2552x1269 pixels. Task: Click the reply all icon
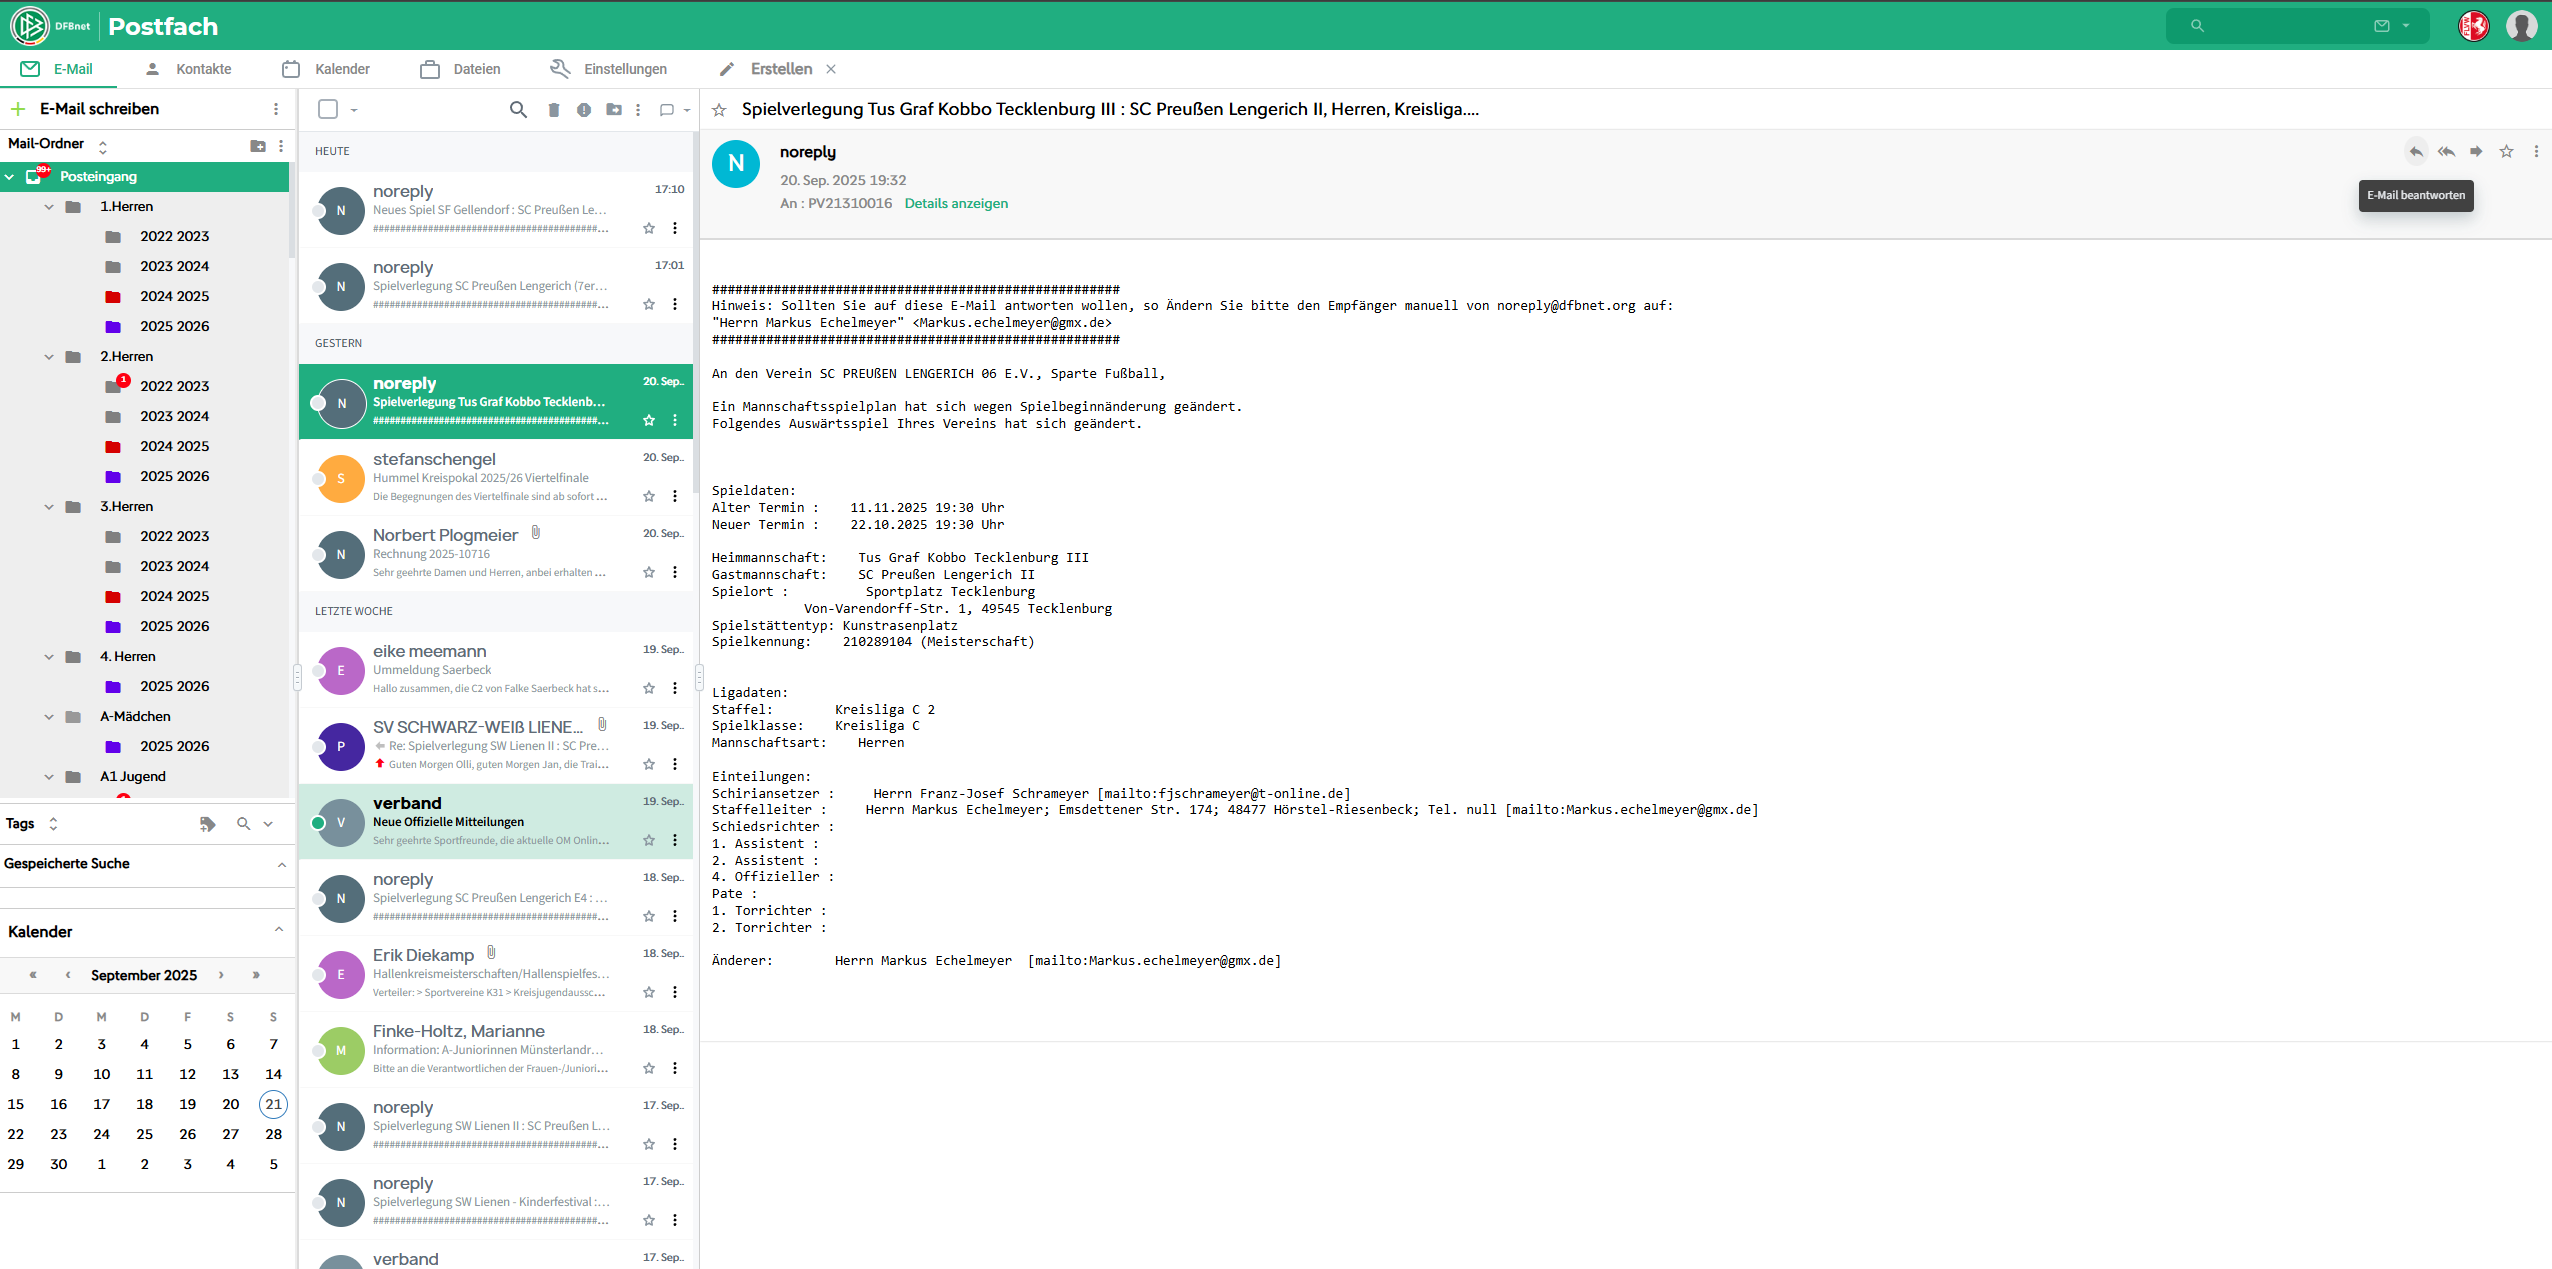point(2446,152)
